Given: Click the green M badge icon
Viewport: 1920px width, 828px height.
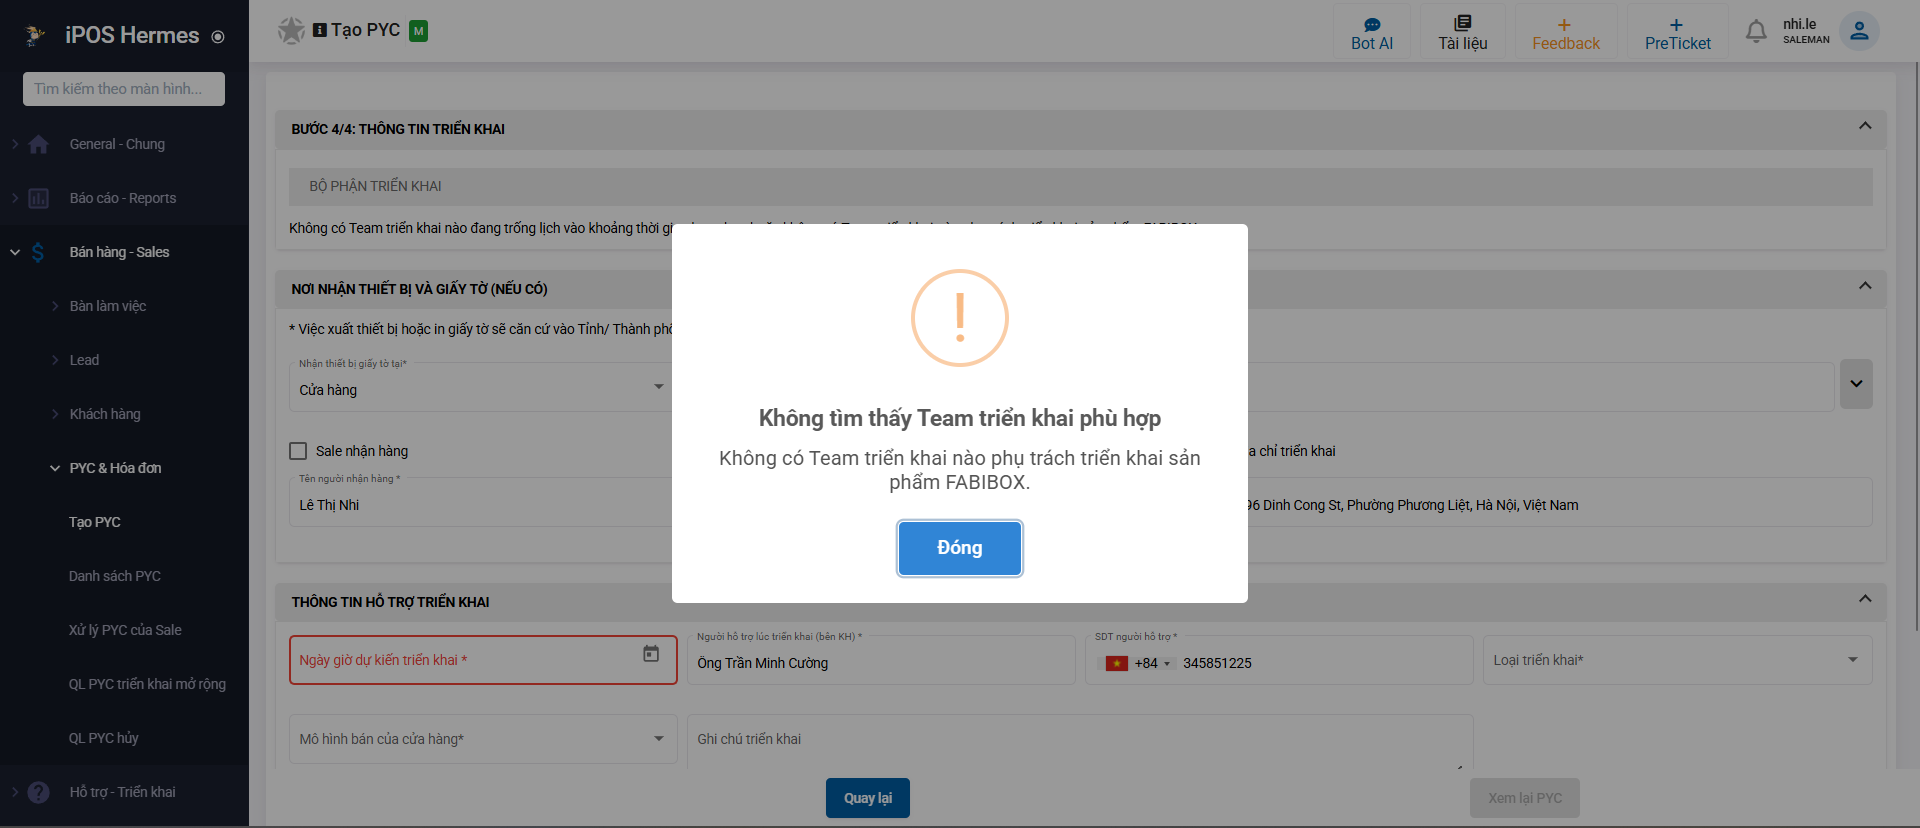Looking at the screenshot, I should tap(419, 31).
